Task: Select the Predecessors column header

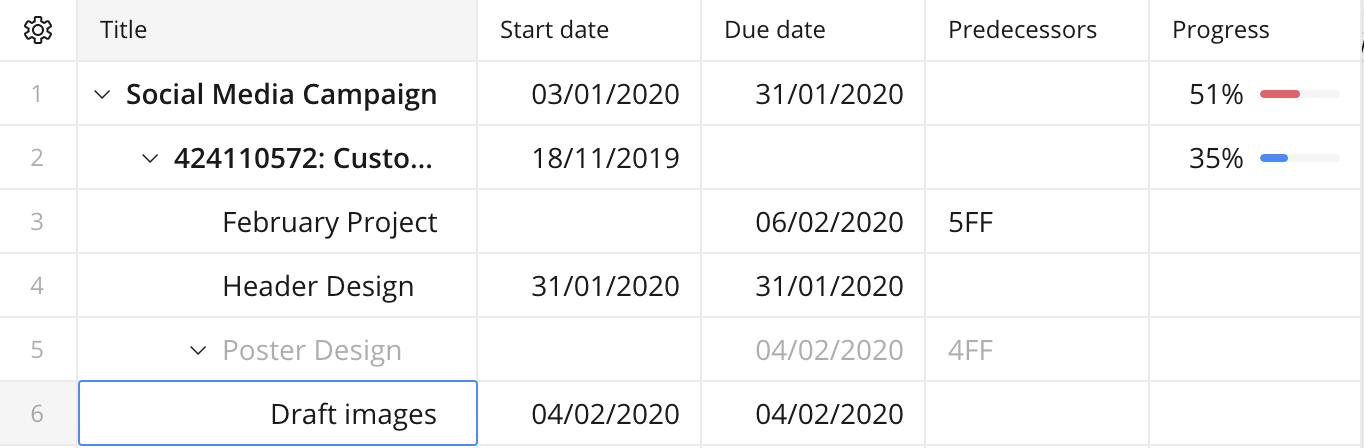Action: click(1022, 30)
